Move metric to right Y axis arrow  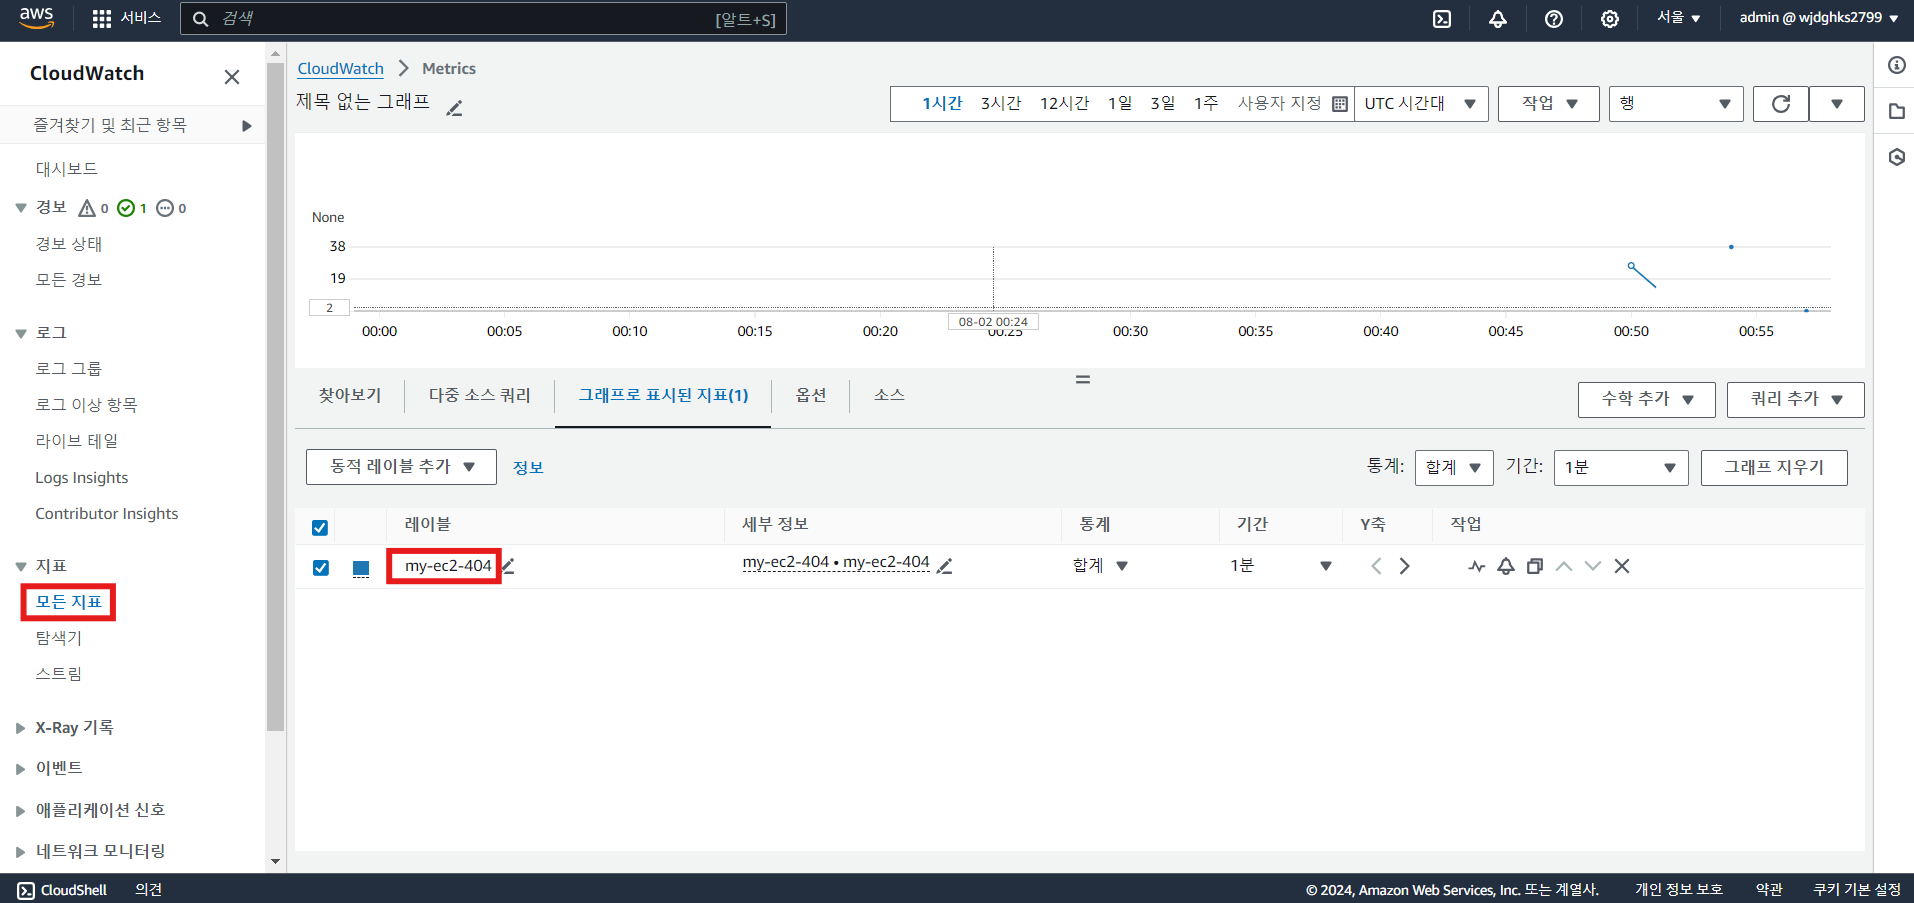pyautogui.click(x=1405, y=566)
